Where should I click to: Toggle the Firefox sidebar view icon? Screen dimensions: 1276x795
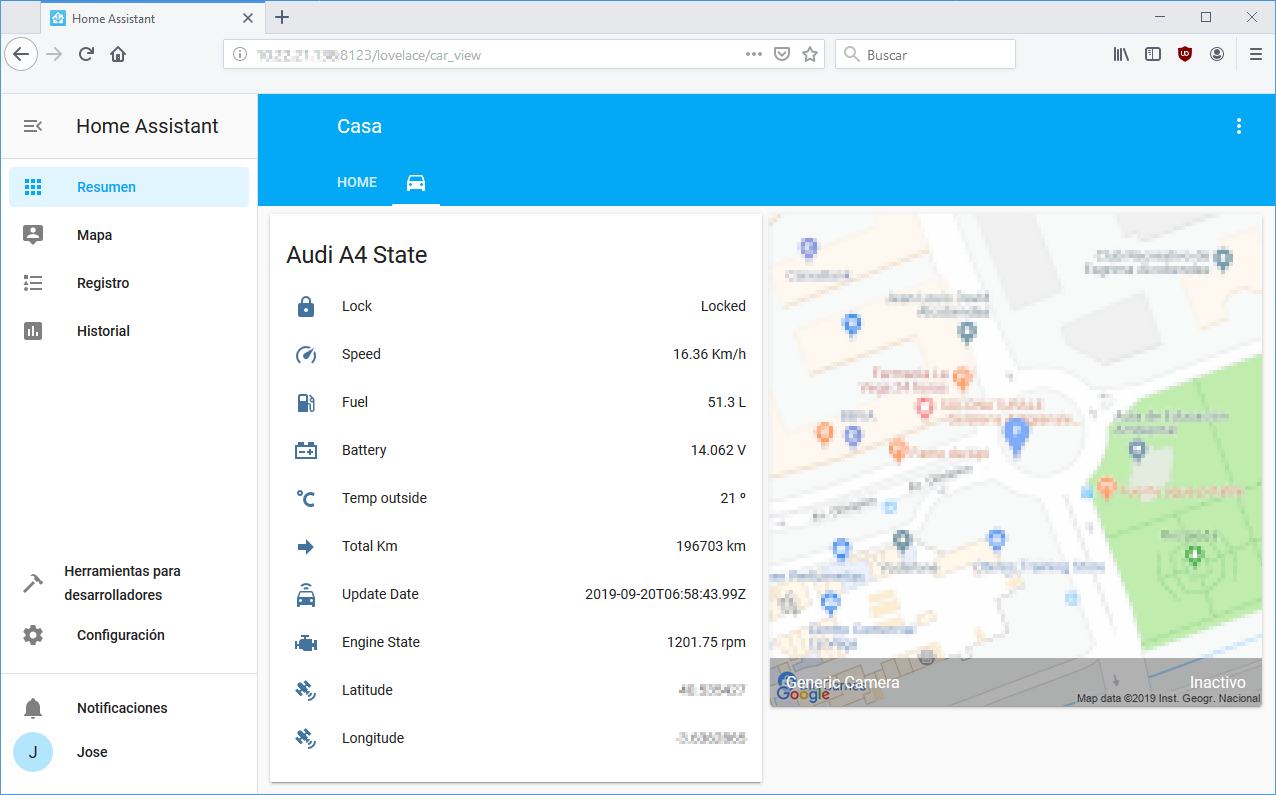[x=1153, y=54]
